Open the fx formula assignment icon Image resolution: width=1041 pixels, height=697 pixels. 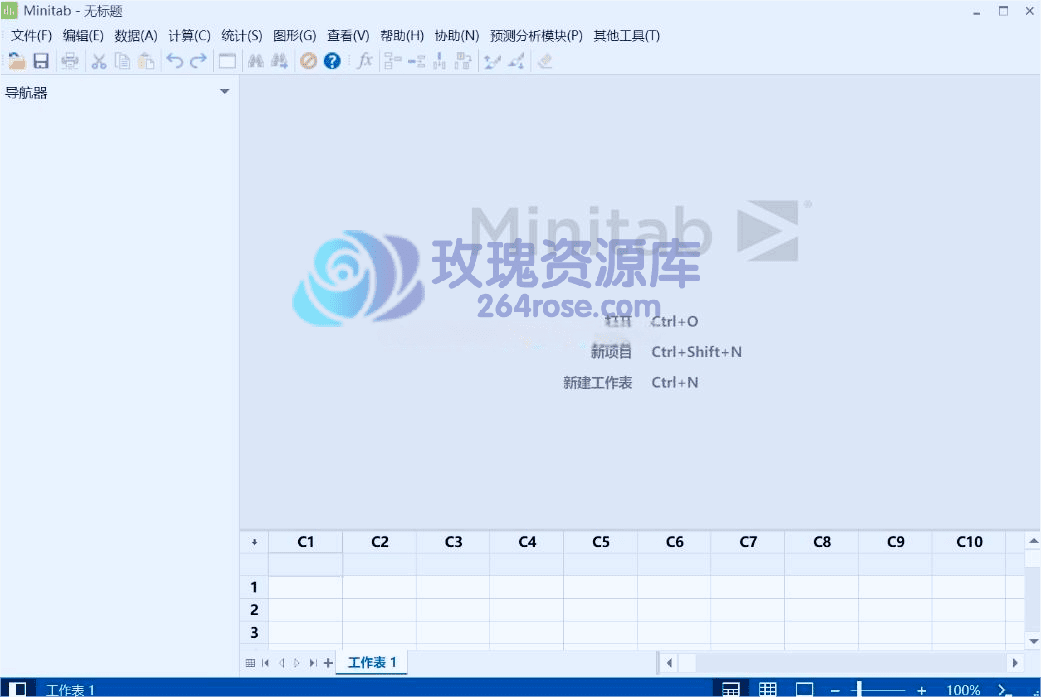364,61
